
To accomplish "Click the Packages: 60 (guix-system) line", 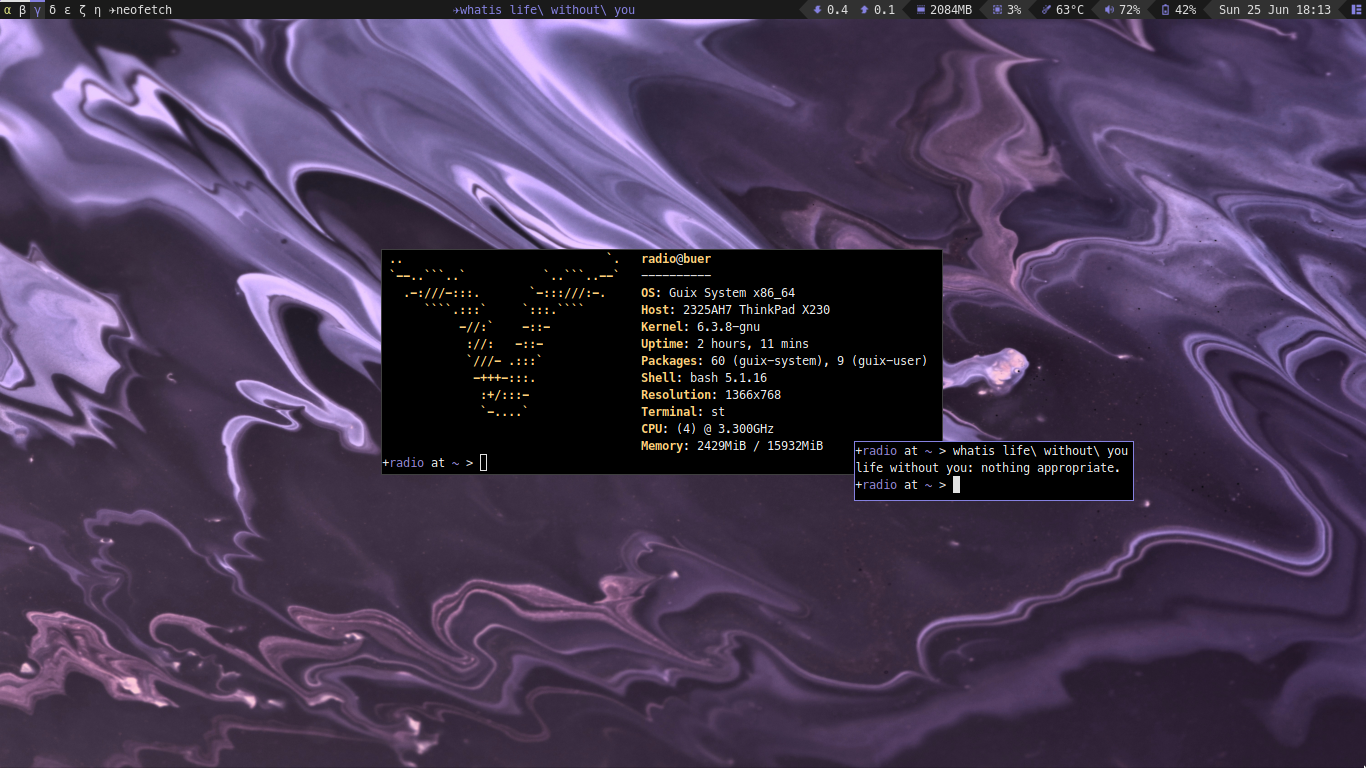I will pos(784,361).
